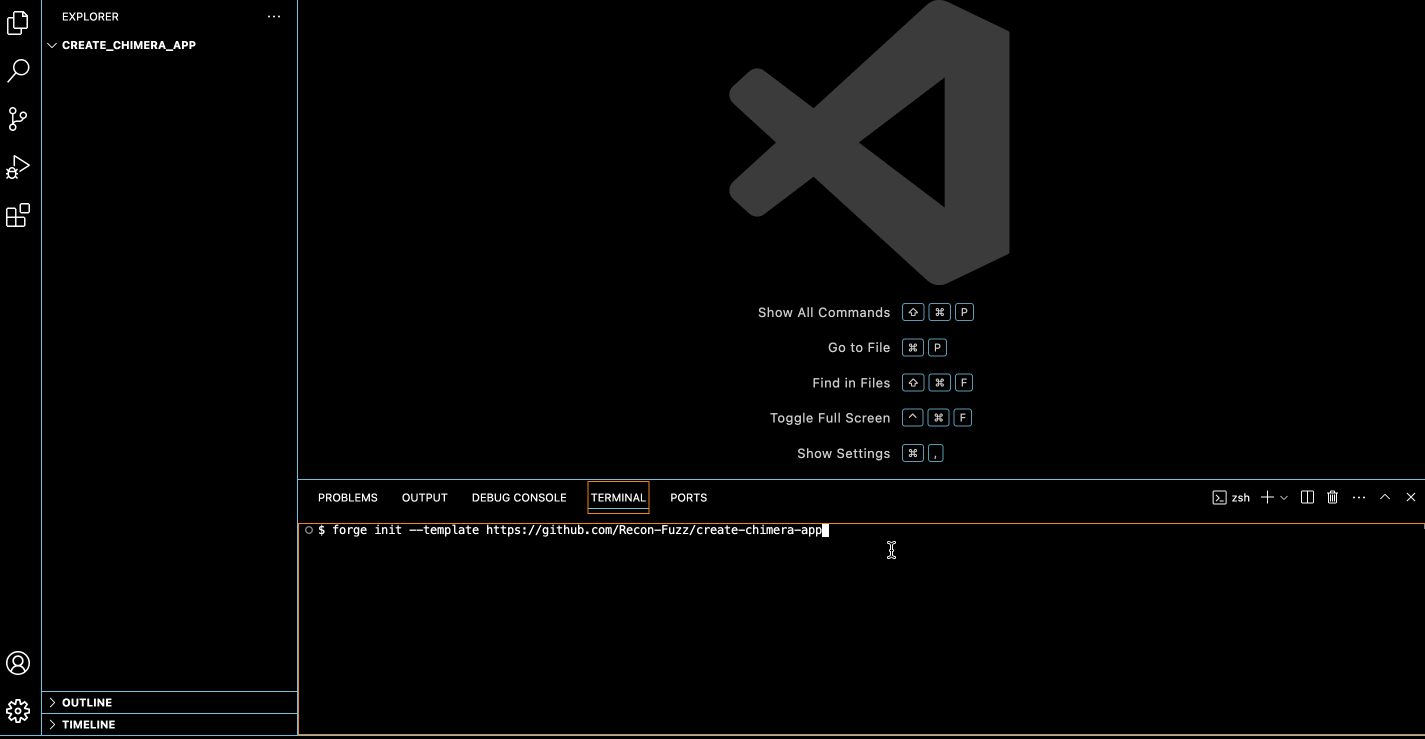Screen dimensions: 1425x739
Task: Click the Find in Files label
Action: pyautogui.click(x=851, y=383)
